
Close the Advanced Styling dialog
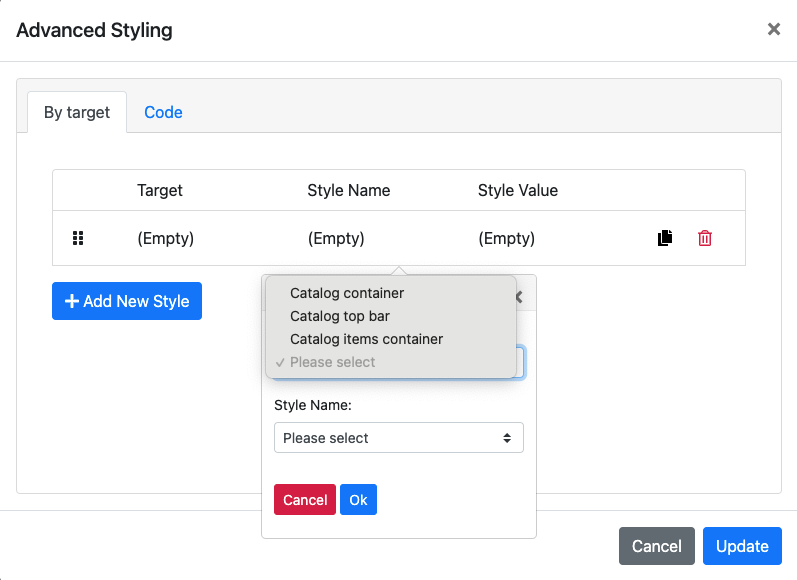point(773,30)
